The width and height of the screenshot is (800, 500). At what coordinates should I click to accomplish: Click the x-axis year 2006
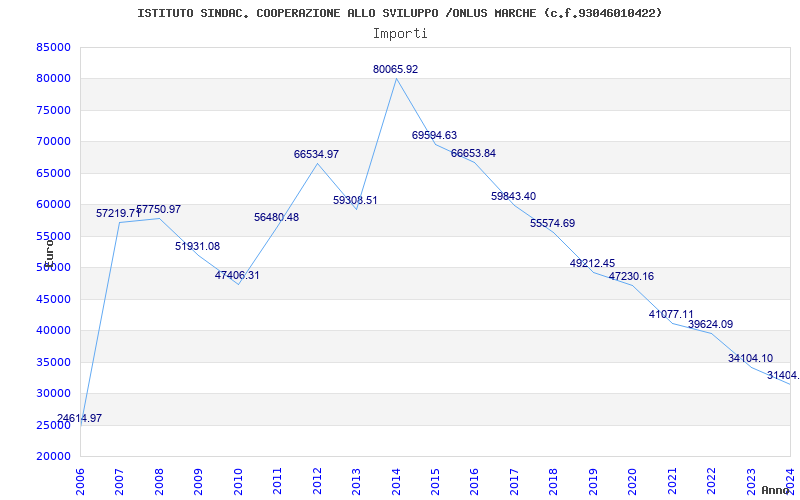[x=80, y=481]
